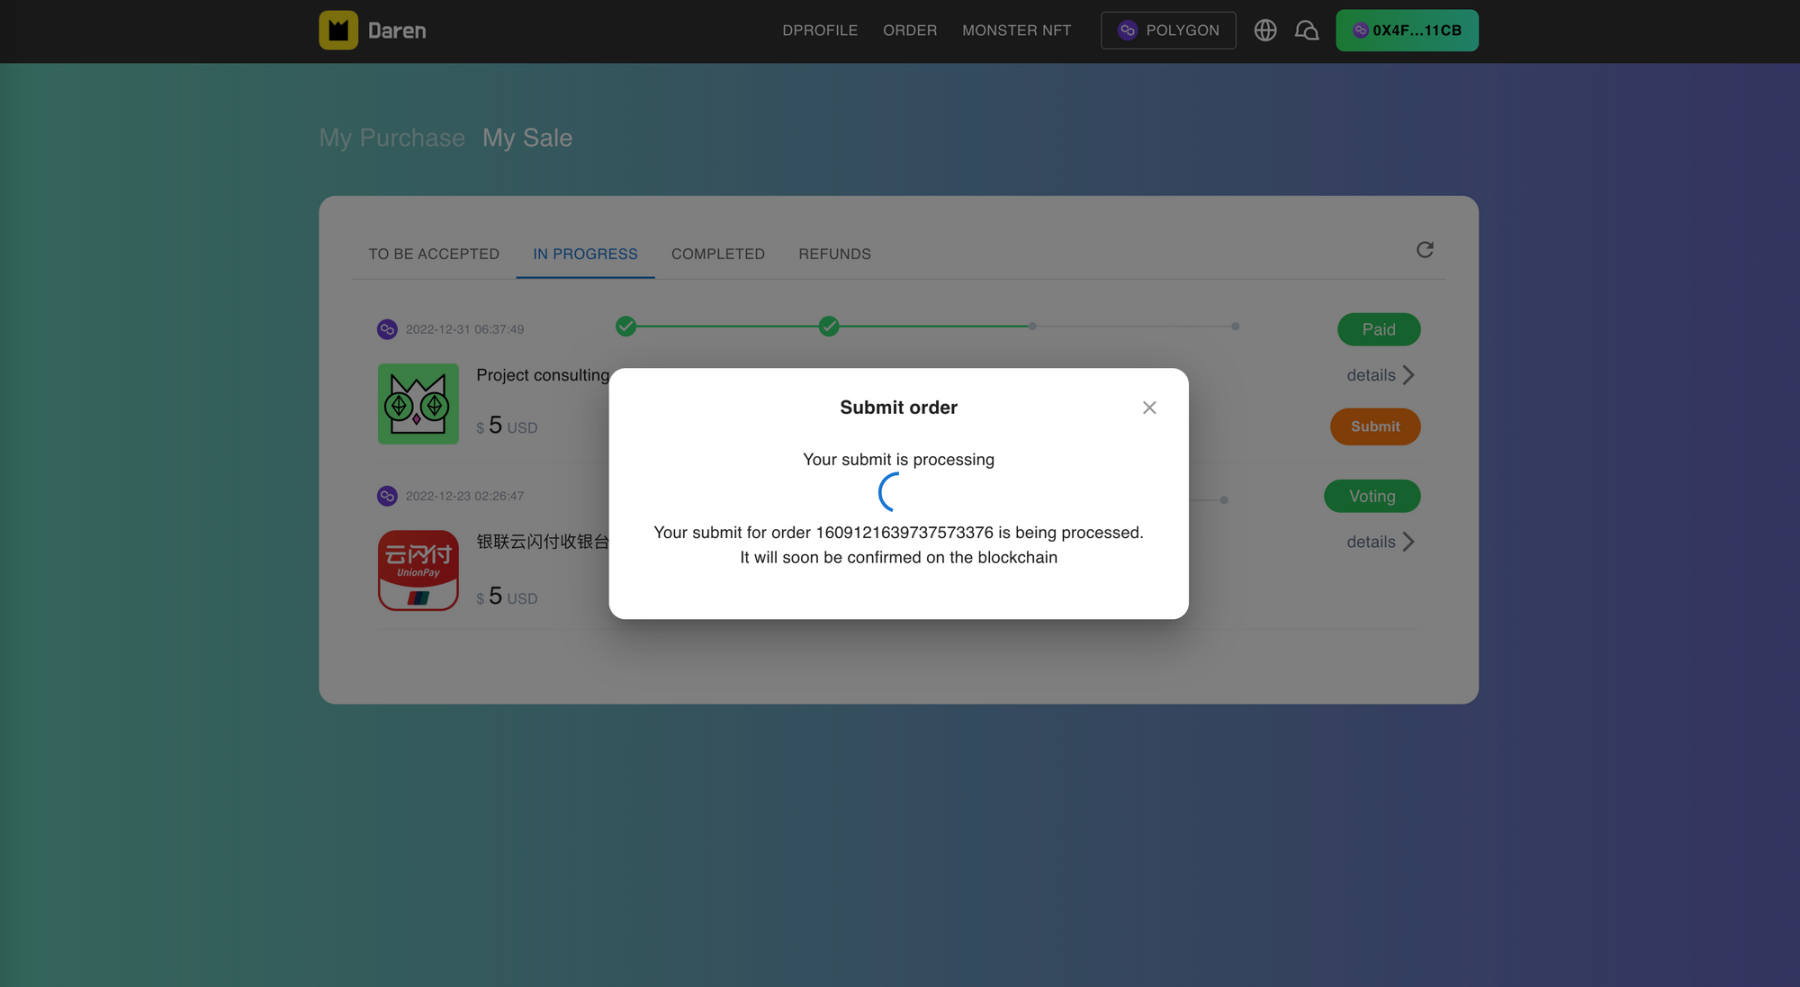The height and width of the screenshot is (987, 1800).
Task: Open the Refunds tab
Action: tap(834, 254)
